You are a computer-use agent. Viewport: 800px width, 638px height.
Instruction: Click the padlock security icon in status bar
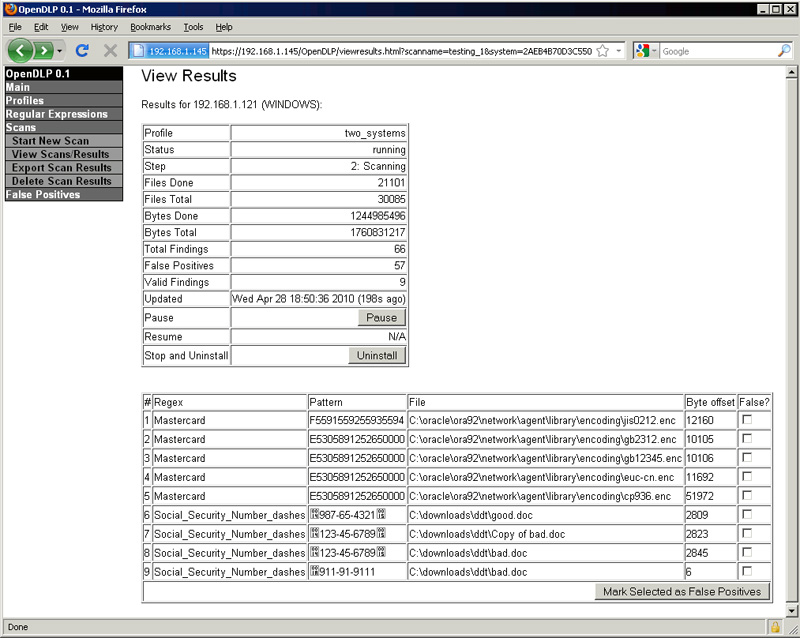pos(775,627)
